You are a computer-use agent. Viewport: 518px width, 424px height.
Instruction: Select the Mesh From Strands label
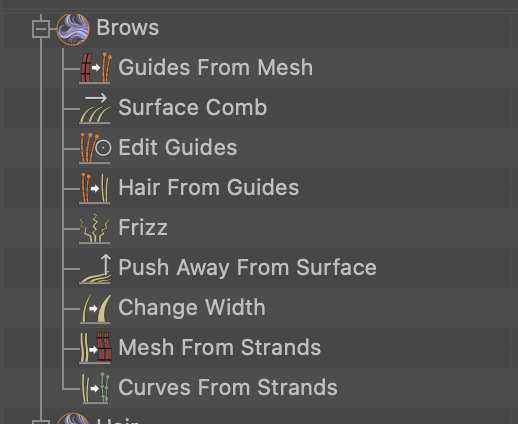pos(220,347)
